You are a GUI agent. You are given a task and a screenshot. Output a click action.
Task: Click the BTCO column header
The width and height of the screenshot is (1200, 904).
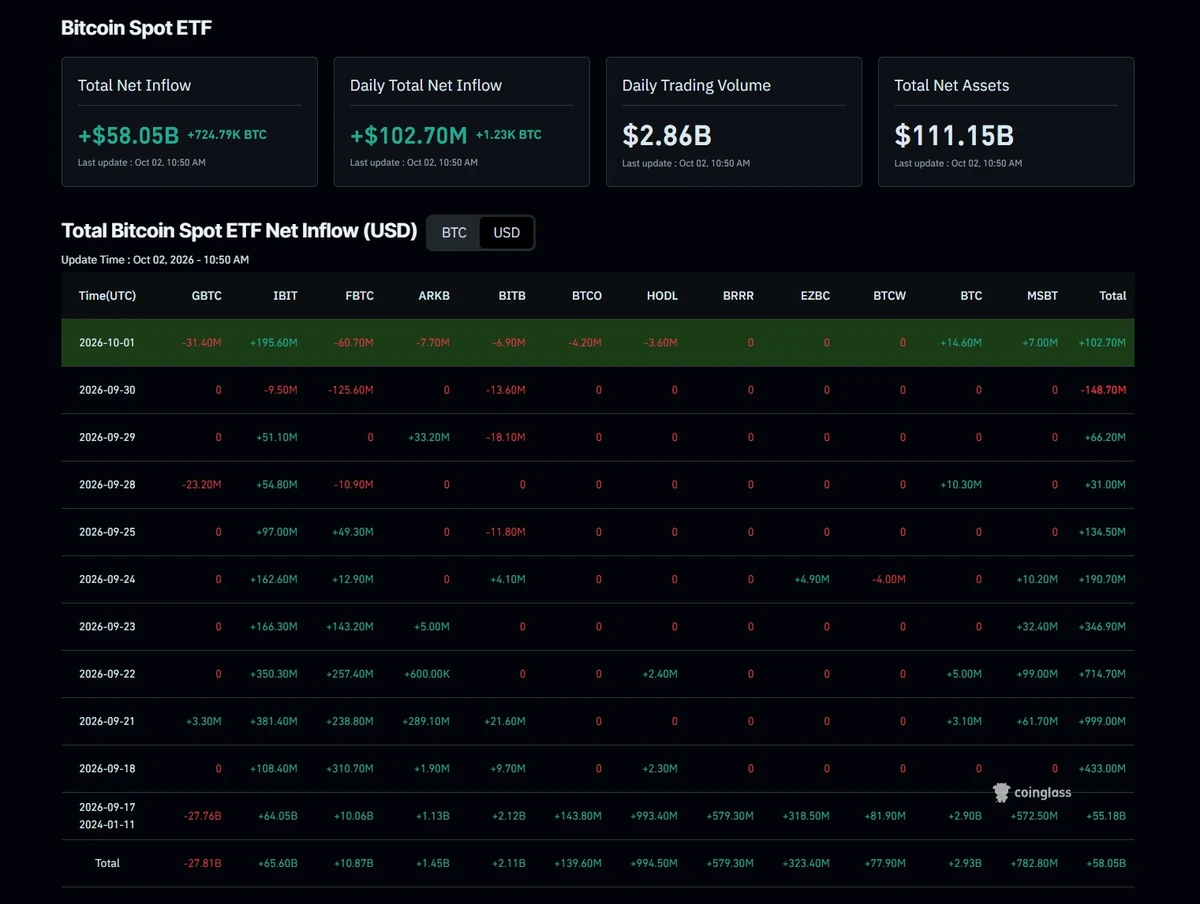[x=587, y=296]
